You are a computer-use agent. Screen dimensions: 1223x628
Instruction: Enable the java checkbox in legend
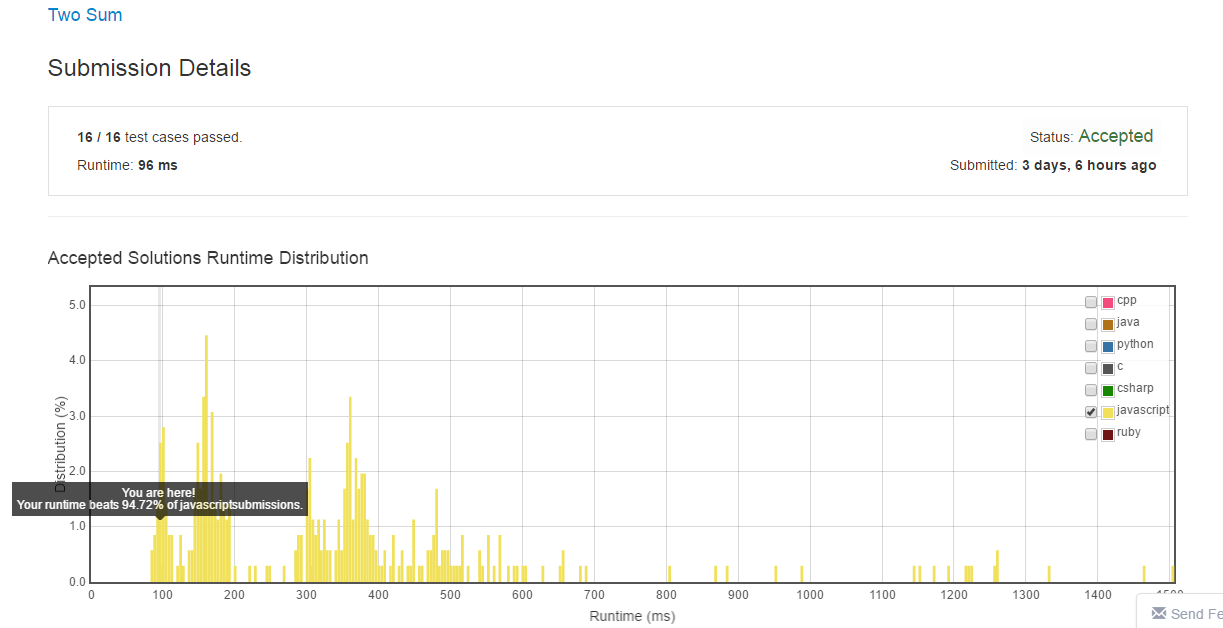[1091, 324]
